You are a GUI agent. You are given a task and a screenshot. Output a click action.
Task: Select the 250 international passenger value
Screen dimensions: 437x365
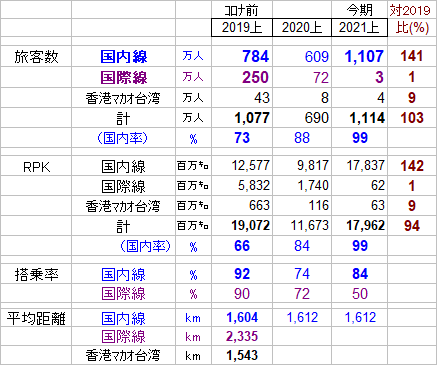point(255,77)
